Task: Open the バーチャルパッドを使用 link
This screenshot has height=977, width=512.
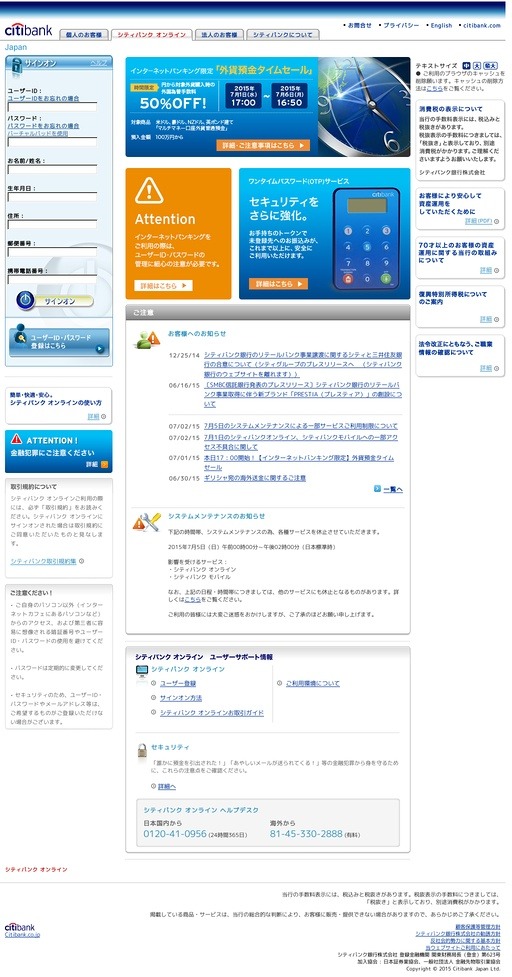Action: coord(38,133)
